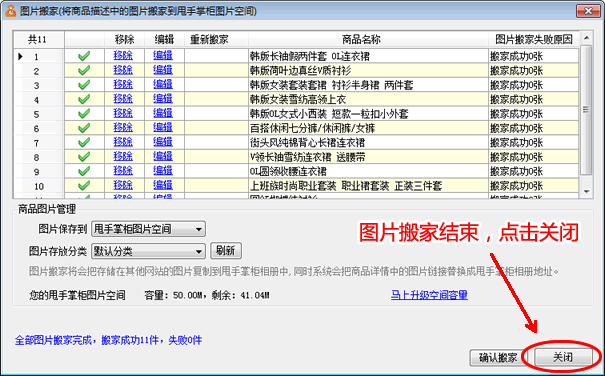The image size is (605, 376).
Task: Click the green checkmark in row 1
Action: coord(84,56)
